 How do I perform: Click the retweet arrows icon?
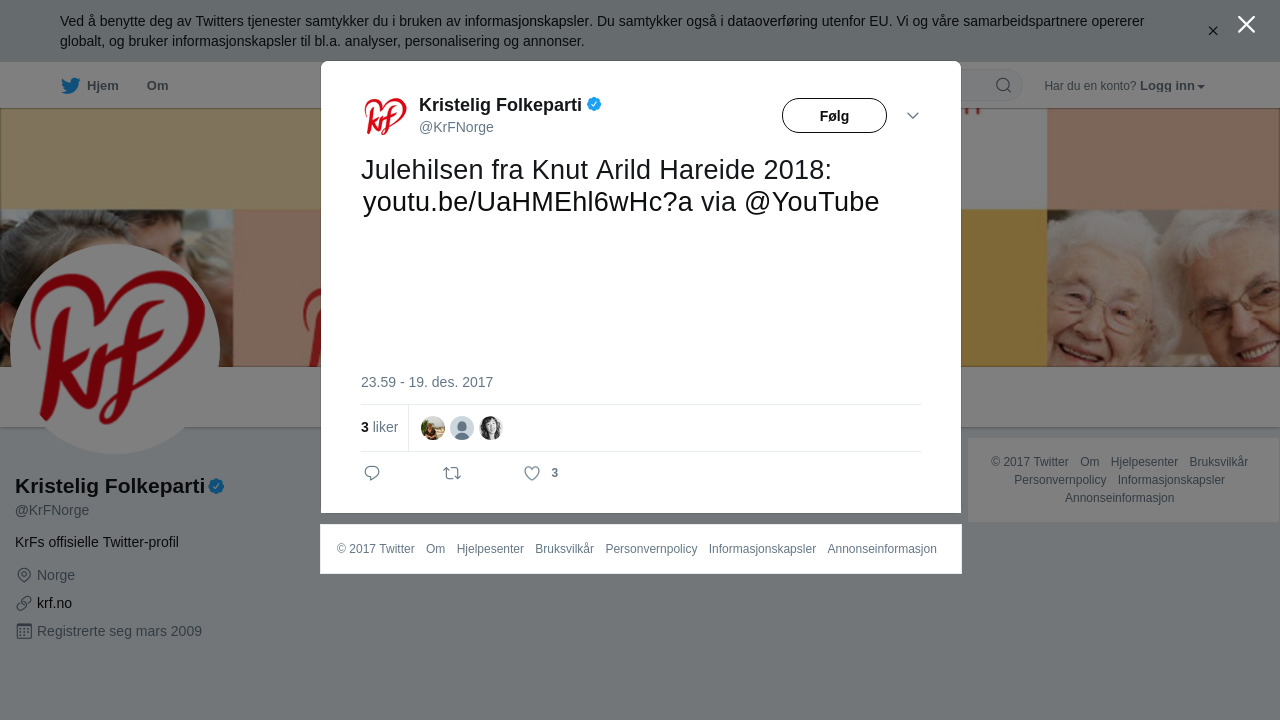[x=452, y=473]
